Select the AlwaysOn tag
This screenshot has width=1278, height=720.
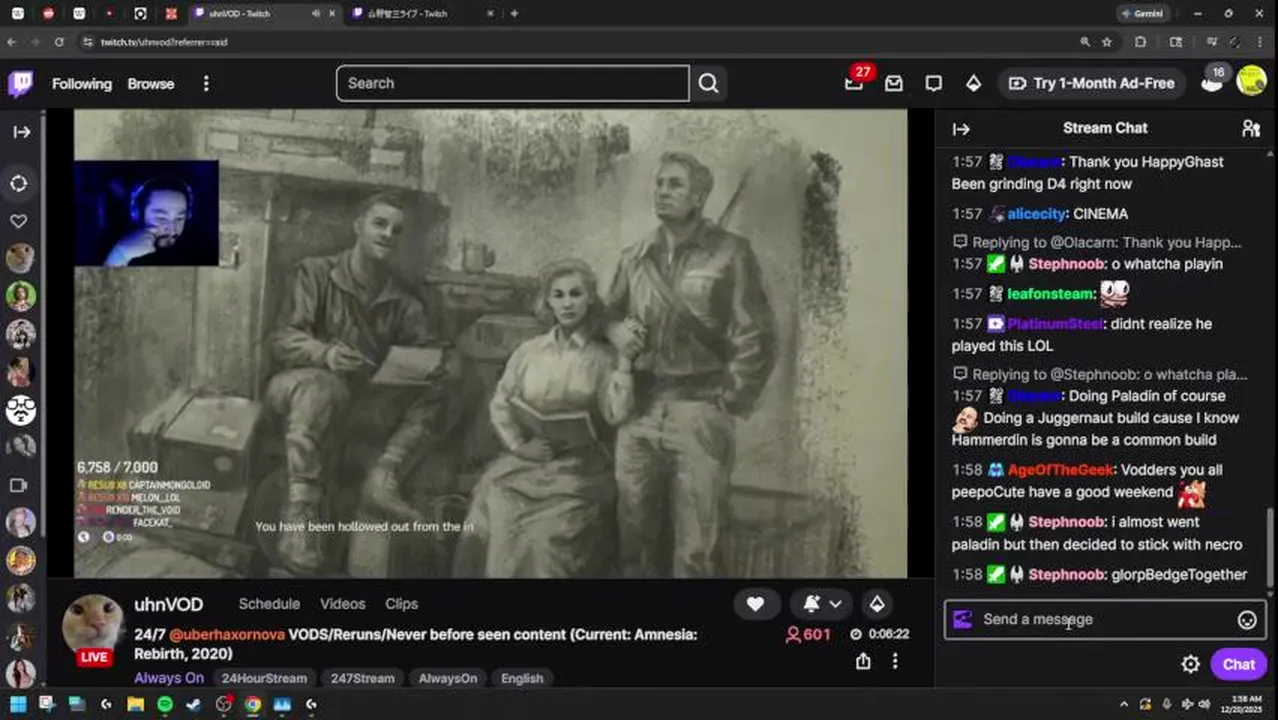[x=447, y=678]
